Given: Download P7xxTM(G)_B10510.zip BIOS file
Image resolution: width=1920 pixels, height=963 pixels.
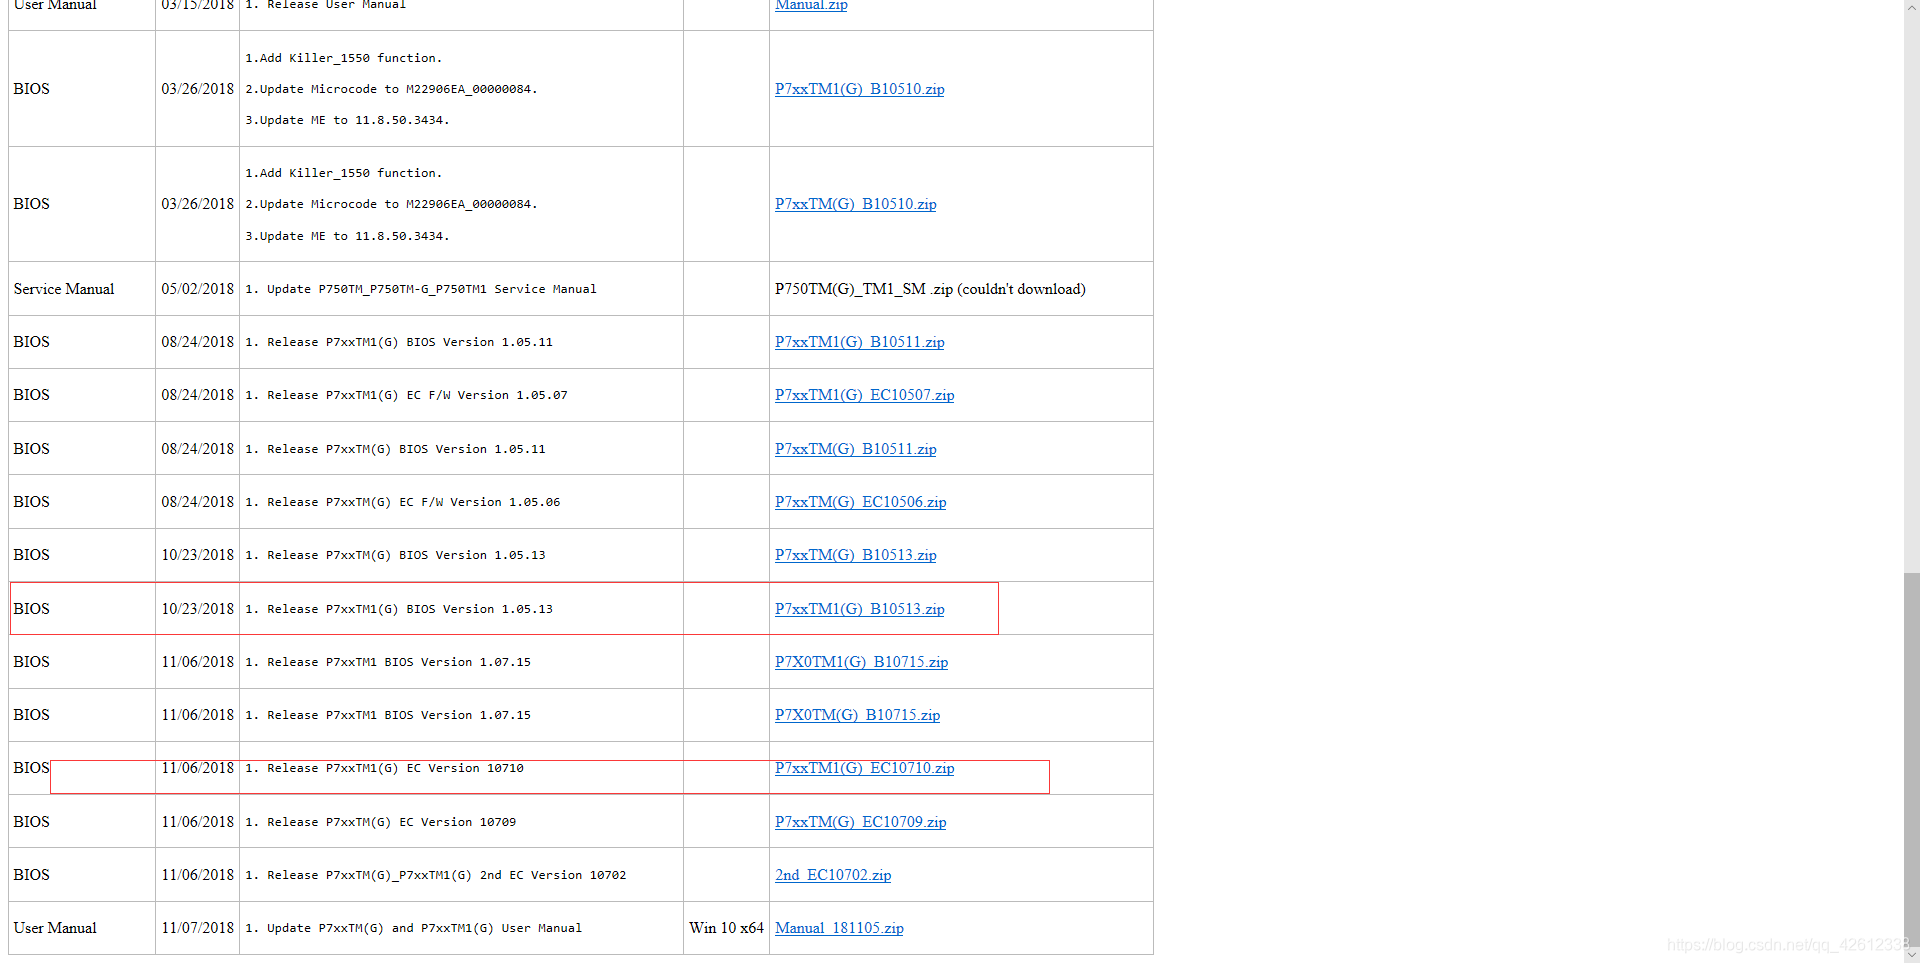Looking at the screenshot, I should (855, 204).
